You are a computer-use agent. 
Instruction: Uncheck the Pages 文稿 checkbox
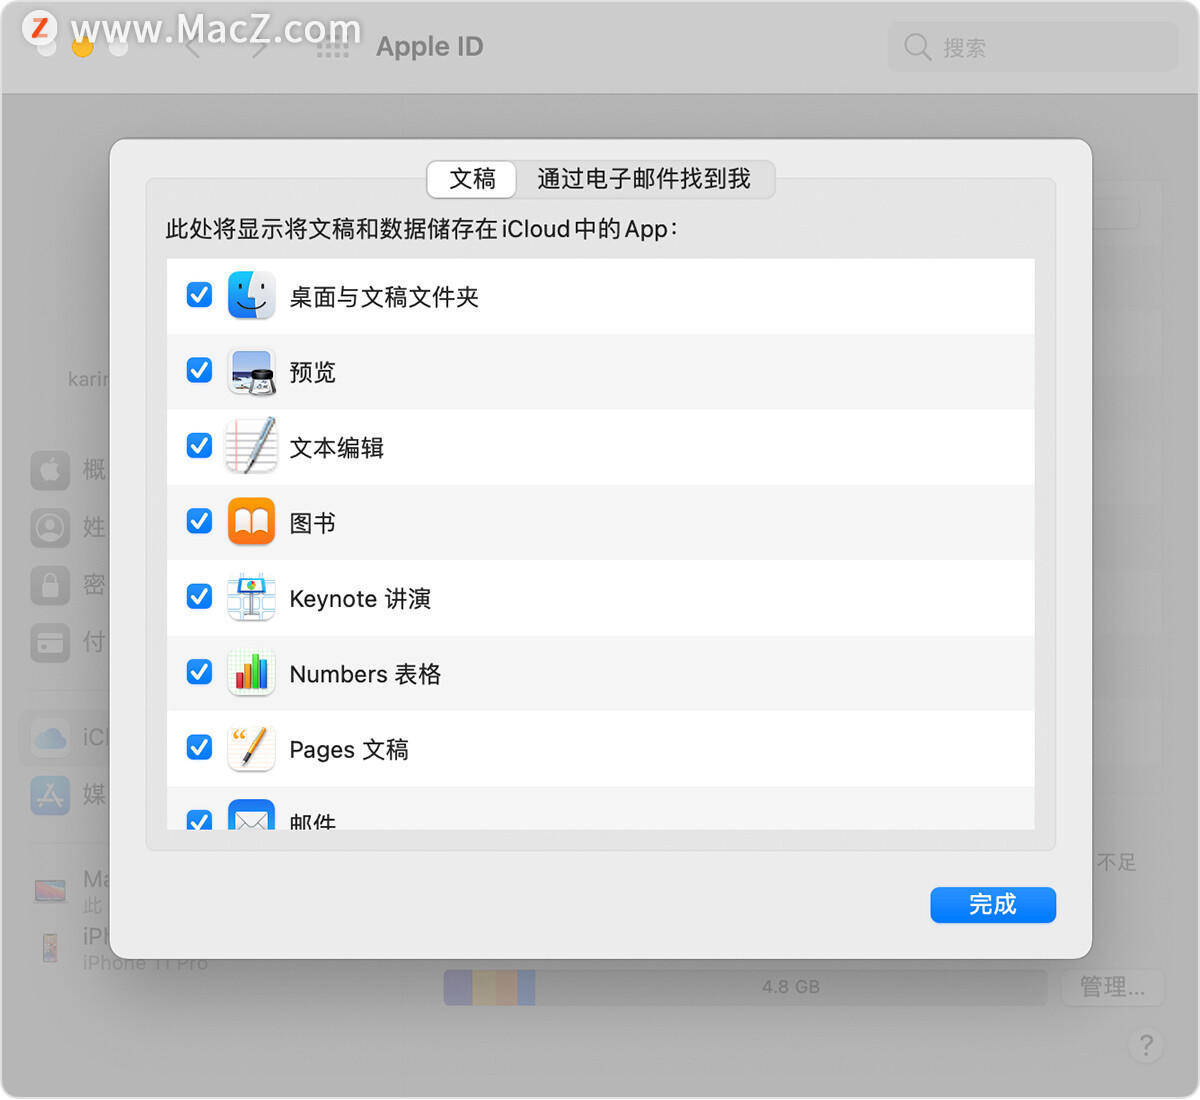click(x=200, y=748)
